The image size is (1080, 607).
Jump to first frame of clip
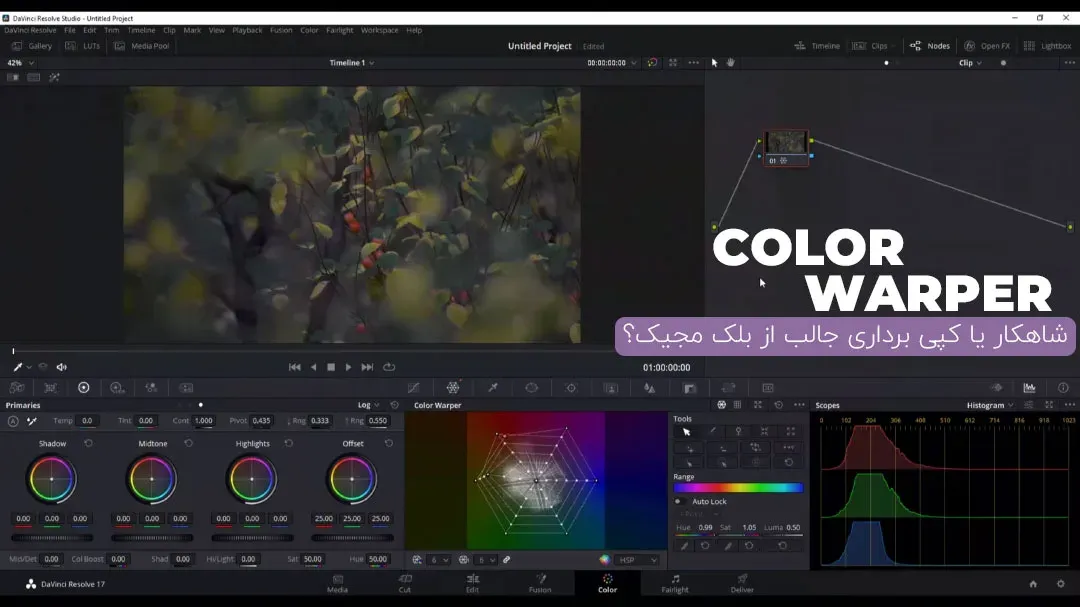coord(295,367)
